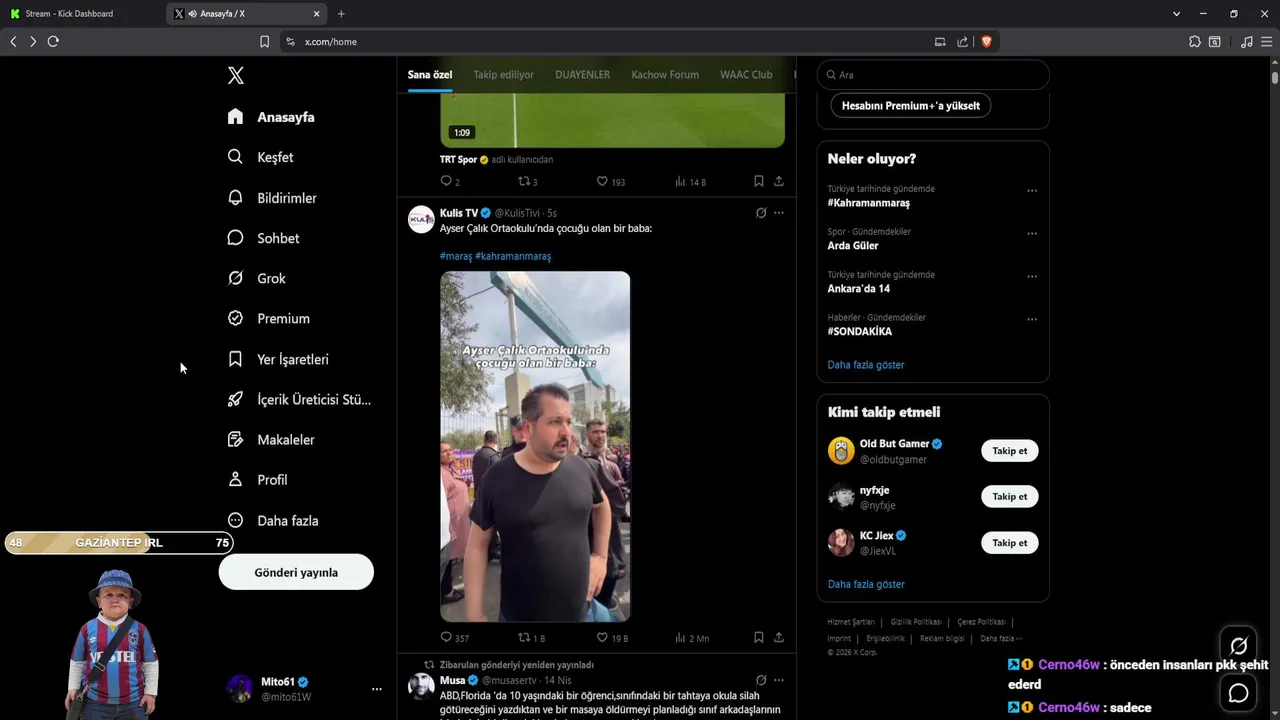Open Yer İşaretleri bookmarks

click(278, 359)
